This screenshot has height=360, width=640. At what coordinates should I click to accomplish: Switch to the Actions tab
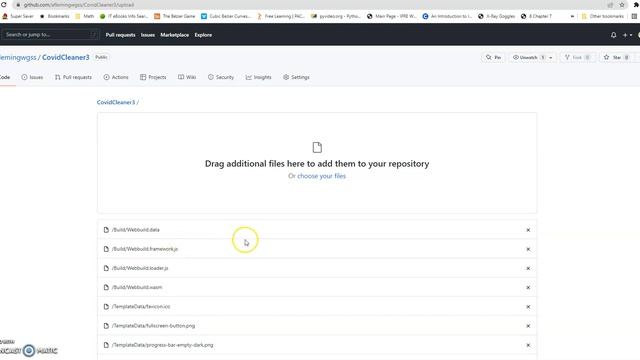[x=116, y=77]
